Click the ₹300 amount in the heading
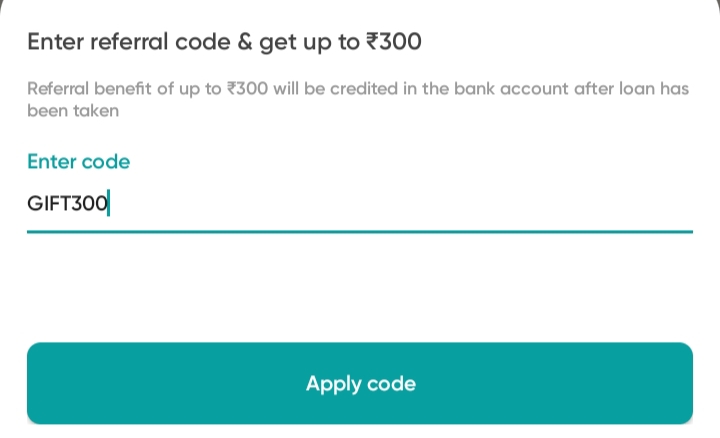This screenshot has width=720, height=438. click(394, 41)
